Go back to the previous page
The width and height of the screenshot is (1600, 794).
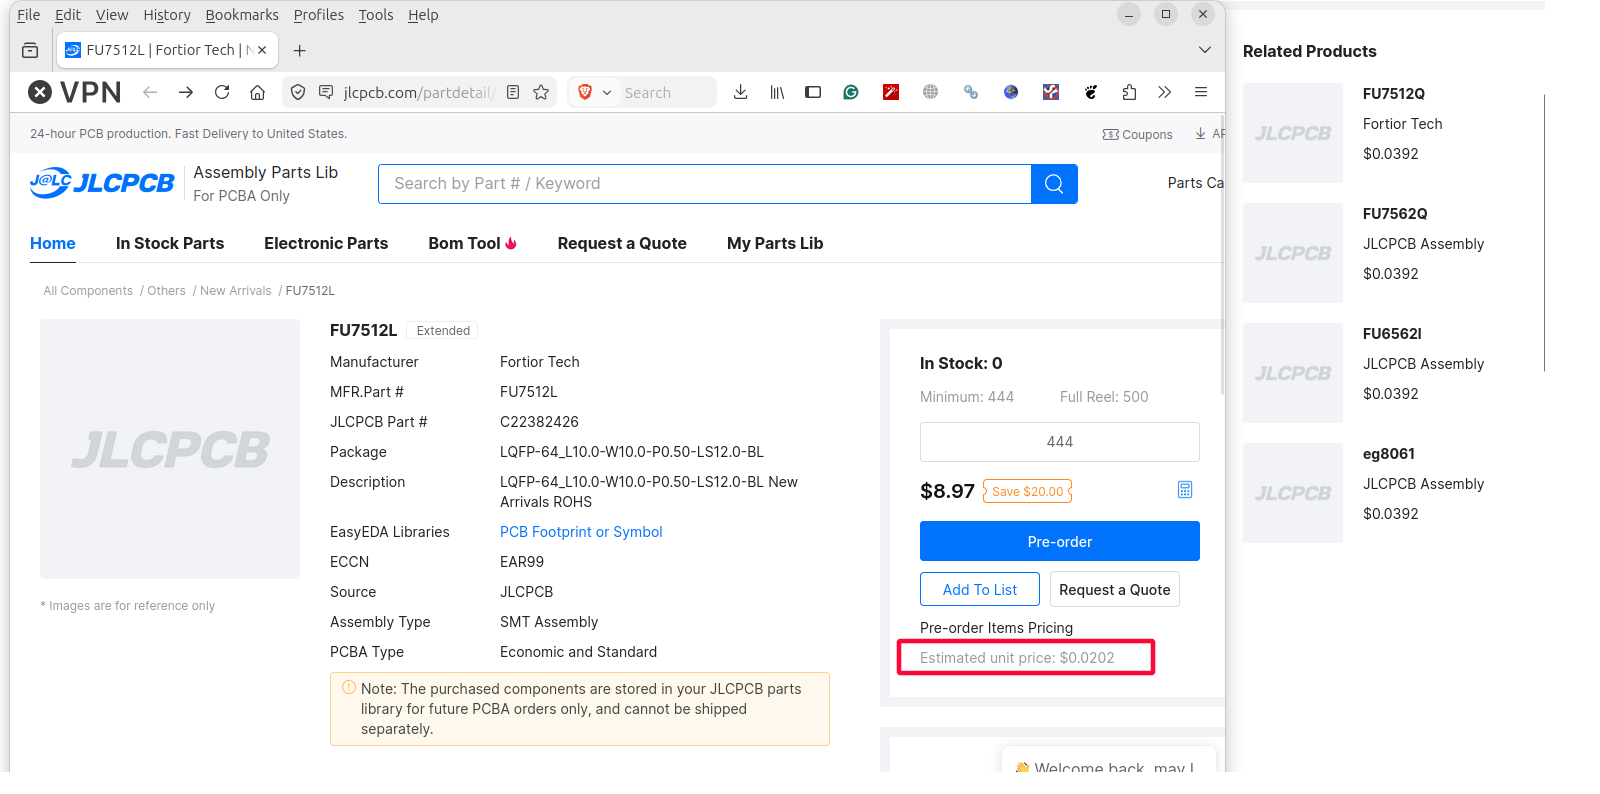(150, 92)
